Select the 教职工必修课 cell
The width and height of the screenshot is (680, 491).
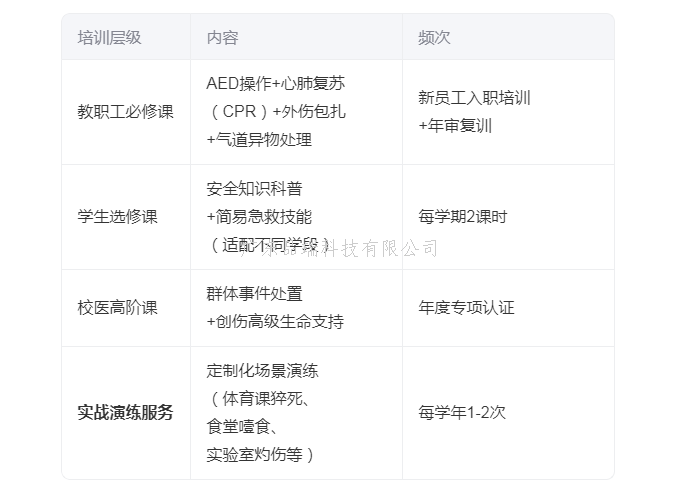coord(125,112)
